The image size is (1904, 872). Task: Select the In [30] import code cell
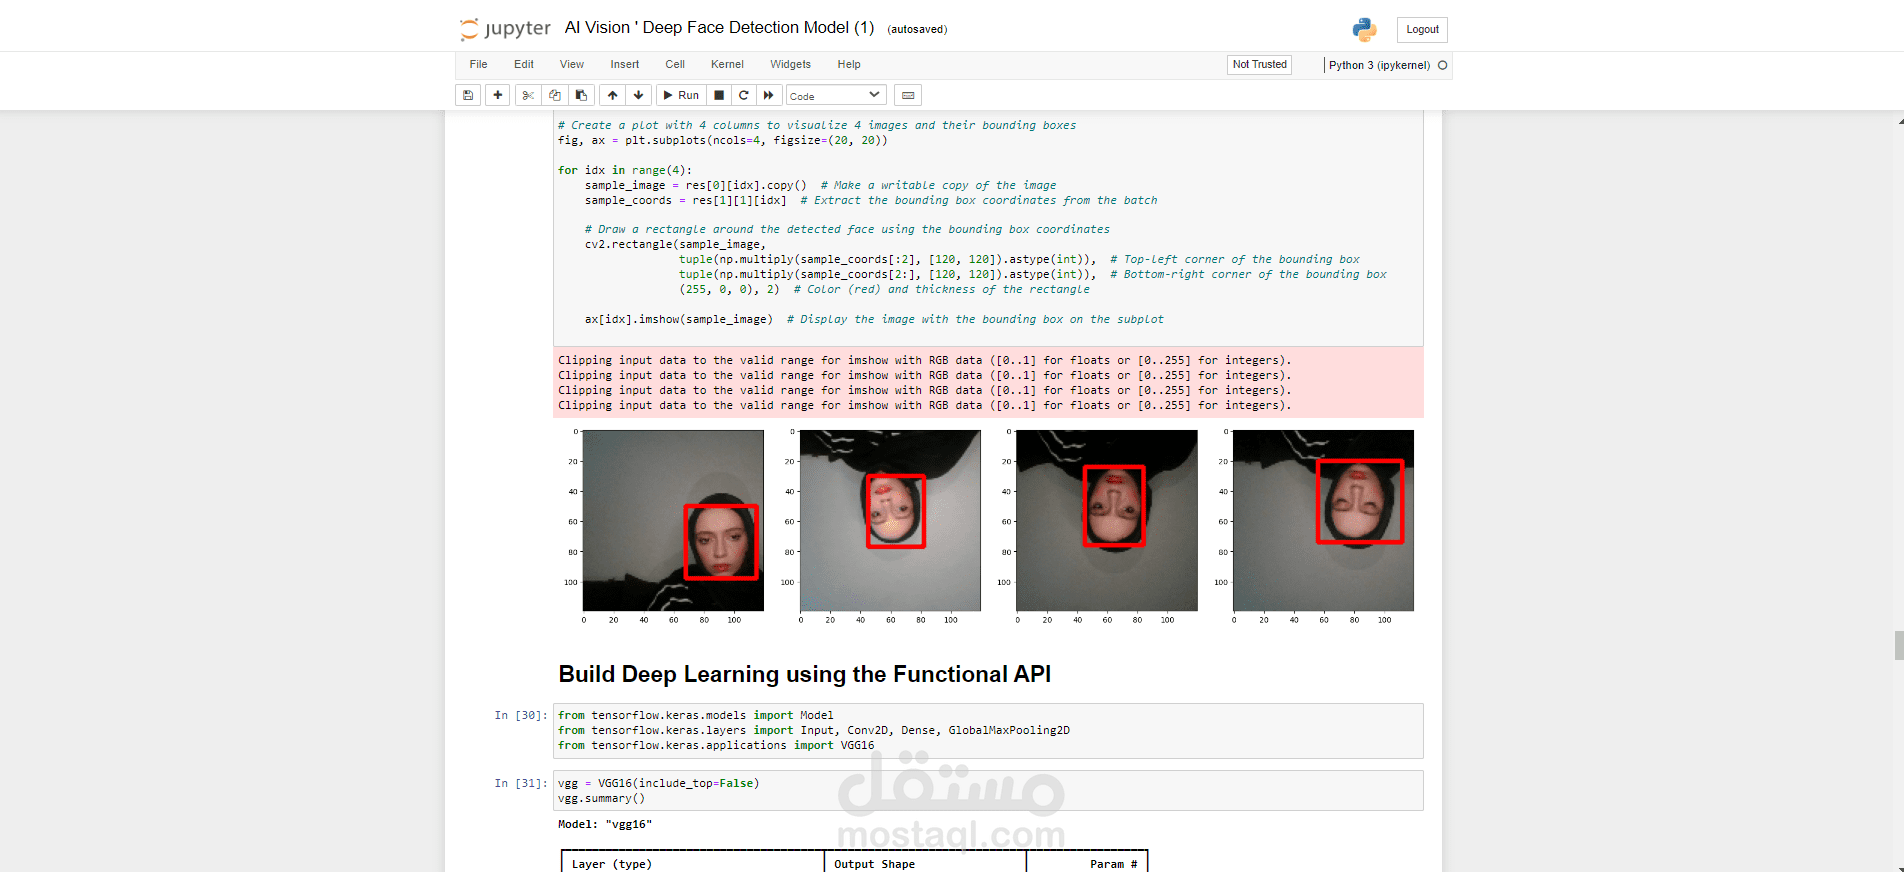[988, 731]
